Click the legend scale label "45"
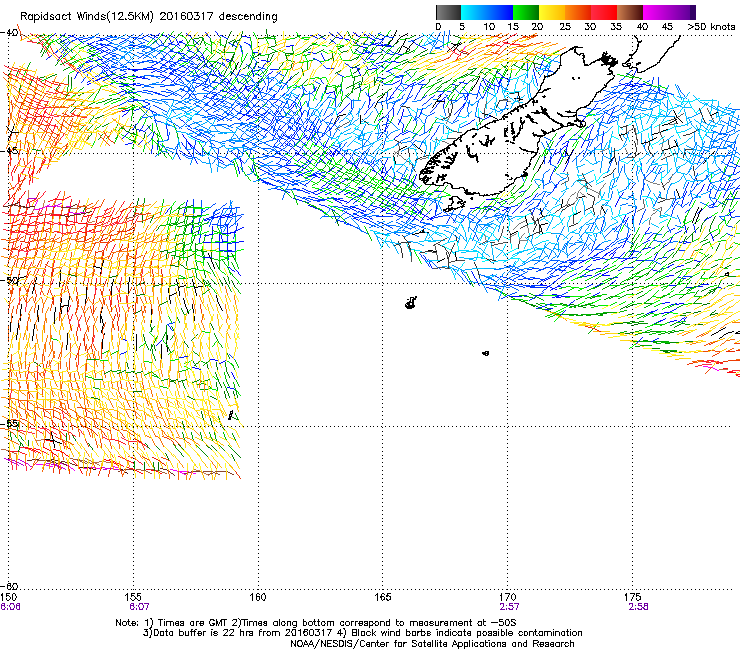Image resolution: width=740 pixels, height=650 pixels. pyautogui.click(x=667, y=27)
